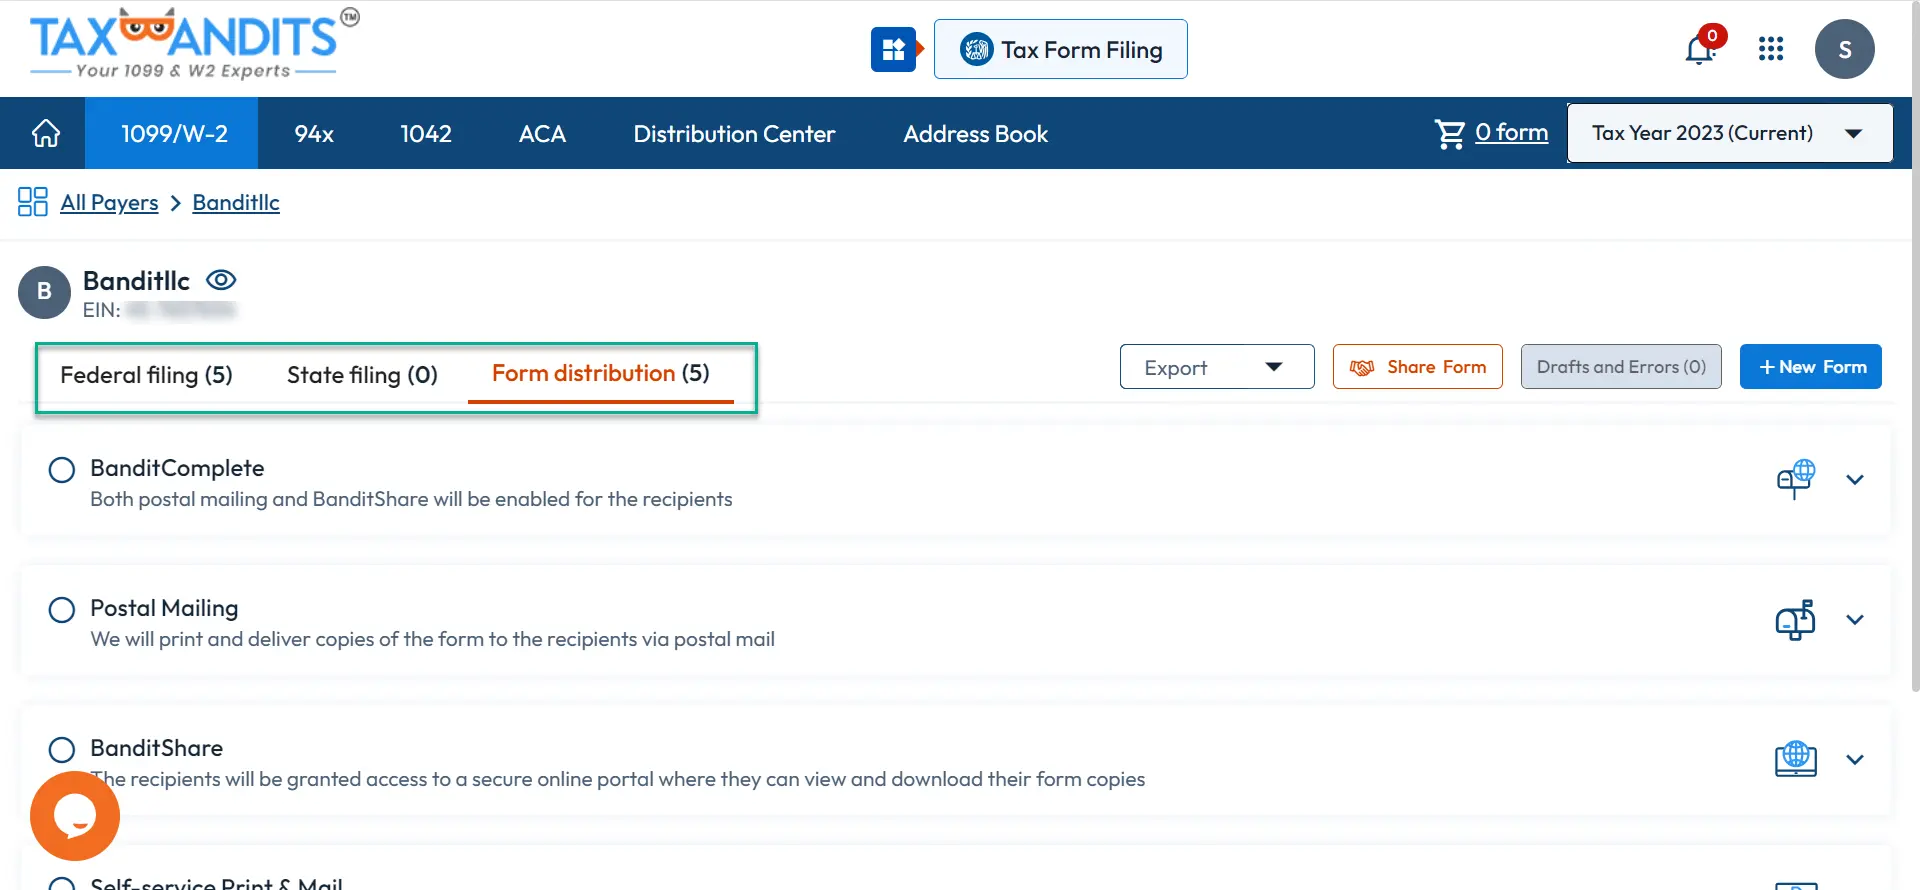1920x890 pixels.
Task: Click the Postal Mailing description text
Action: [432, 639]
